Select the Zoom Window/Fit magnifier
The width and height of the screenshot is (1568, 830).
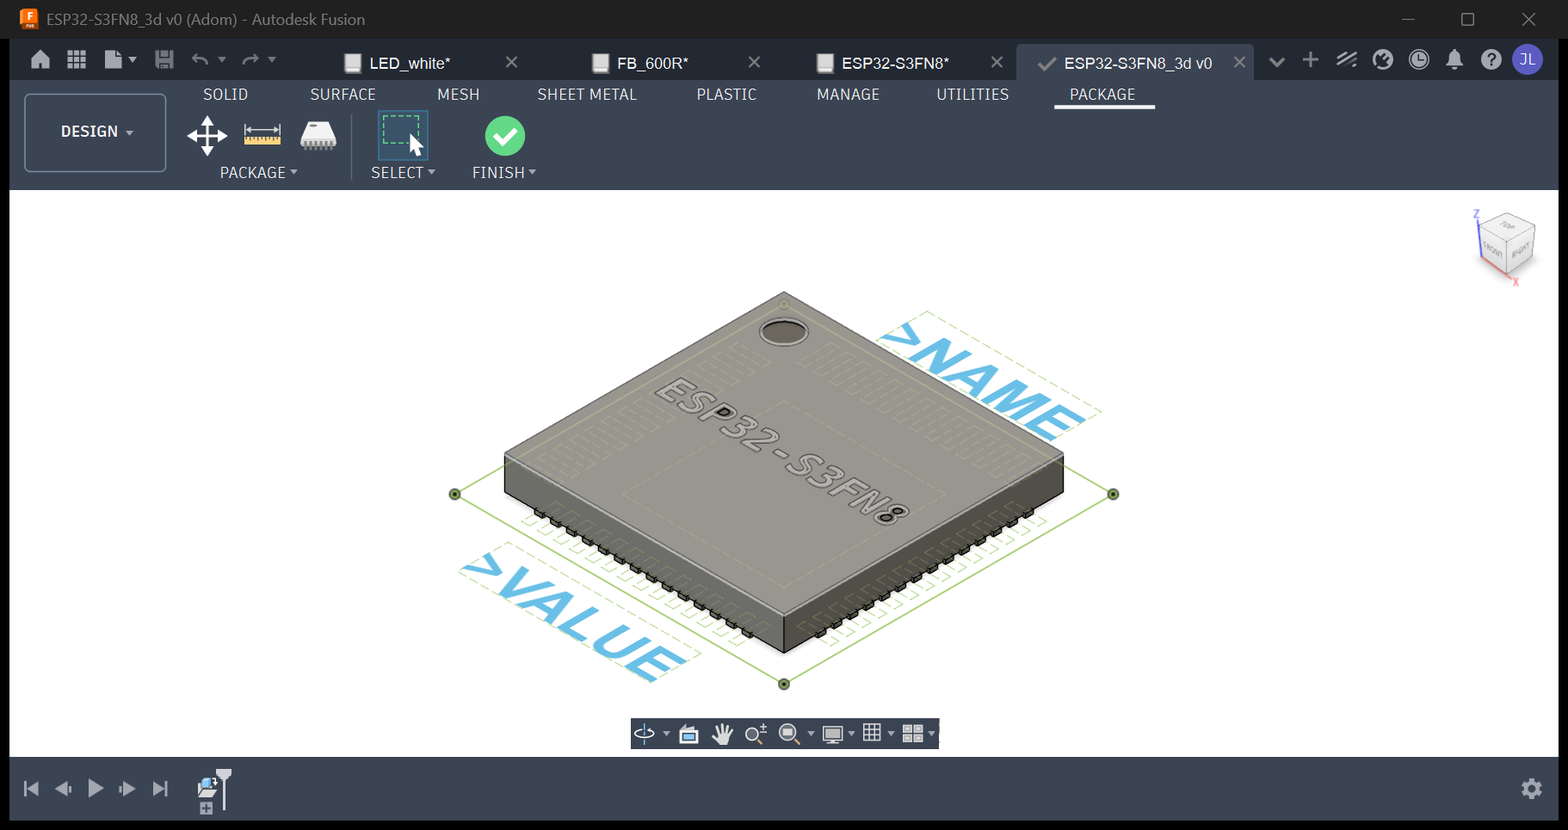point(790,734)
